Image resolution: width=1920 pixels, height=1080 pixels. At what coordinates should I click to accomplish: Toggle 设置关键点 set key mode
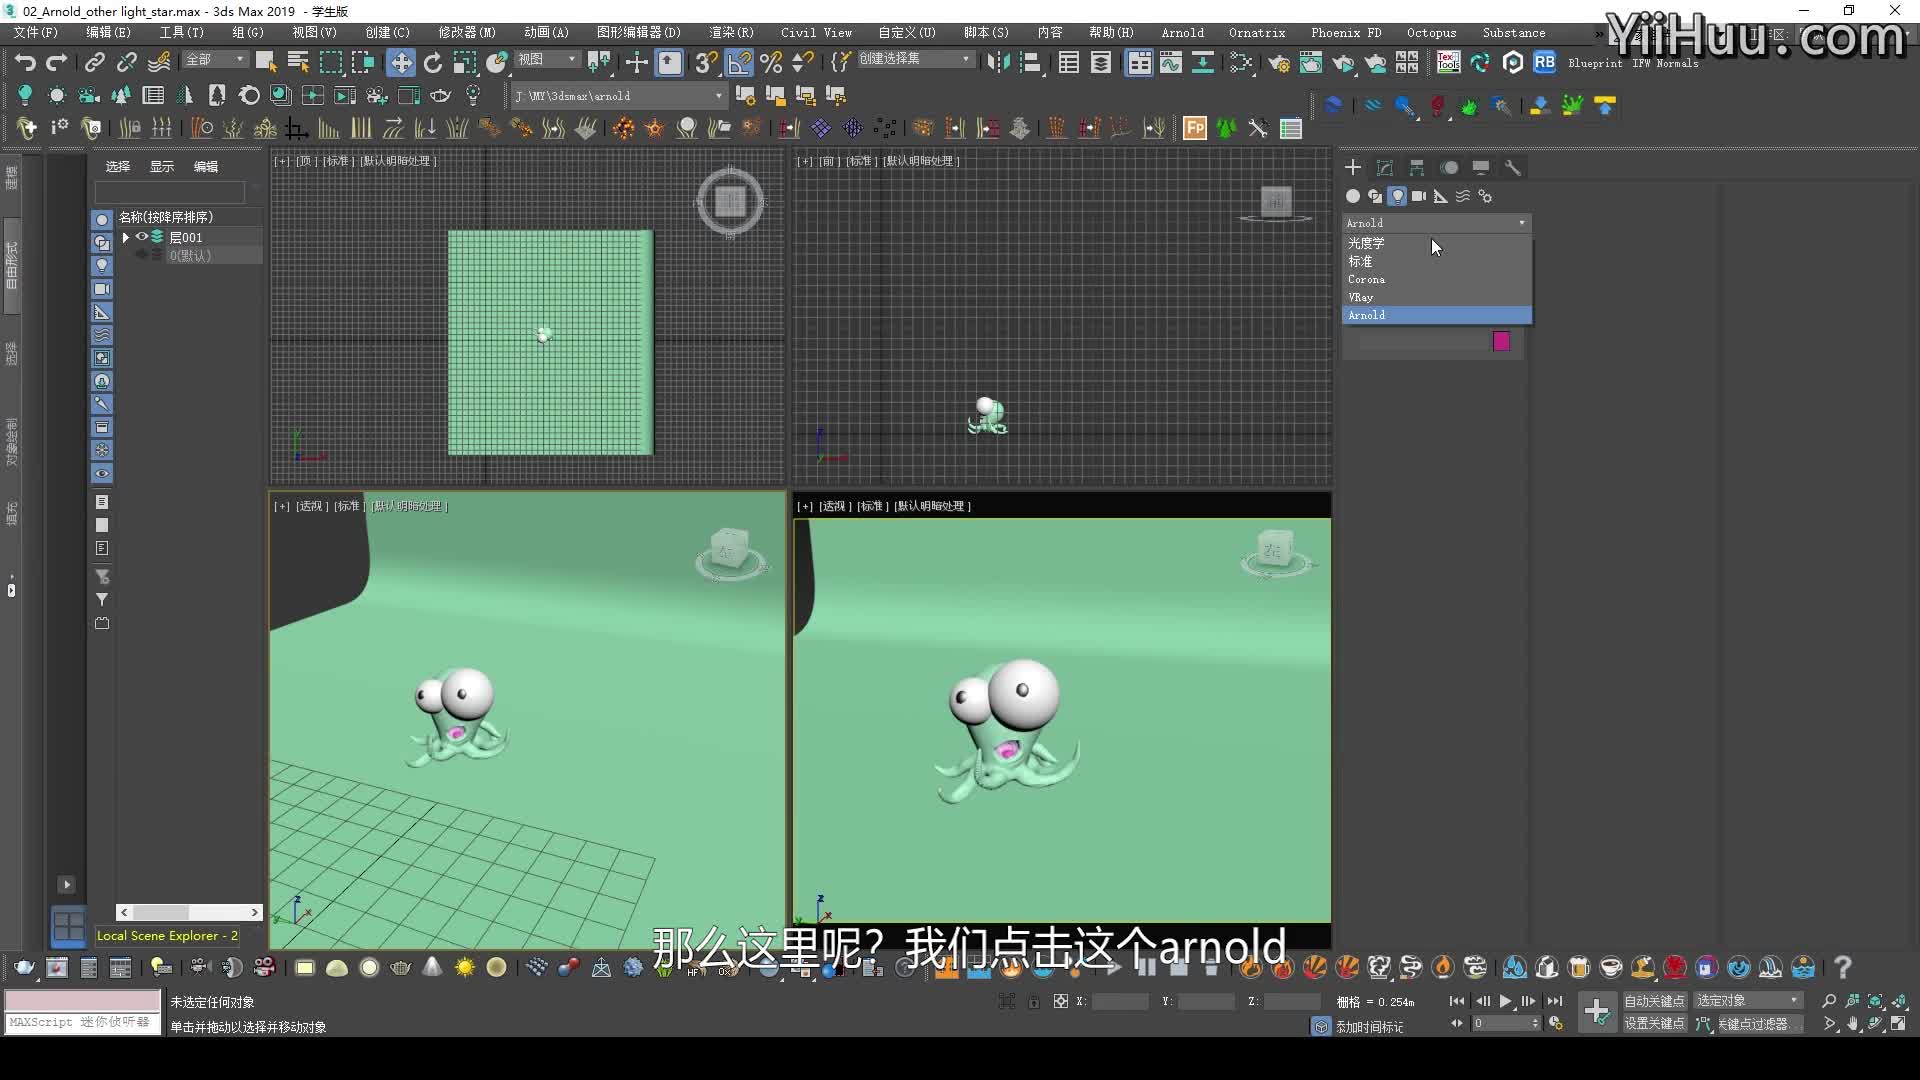coord(1654,1024)
